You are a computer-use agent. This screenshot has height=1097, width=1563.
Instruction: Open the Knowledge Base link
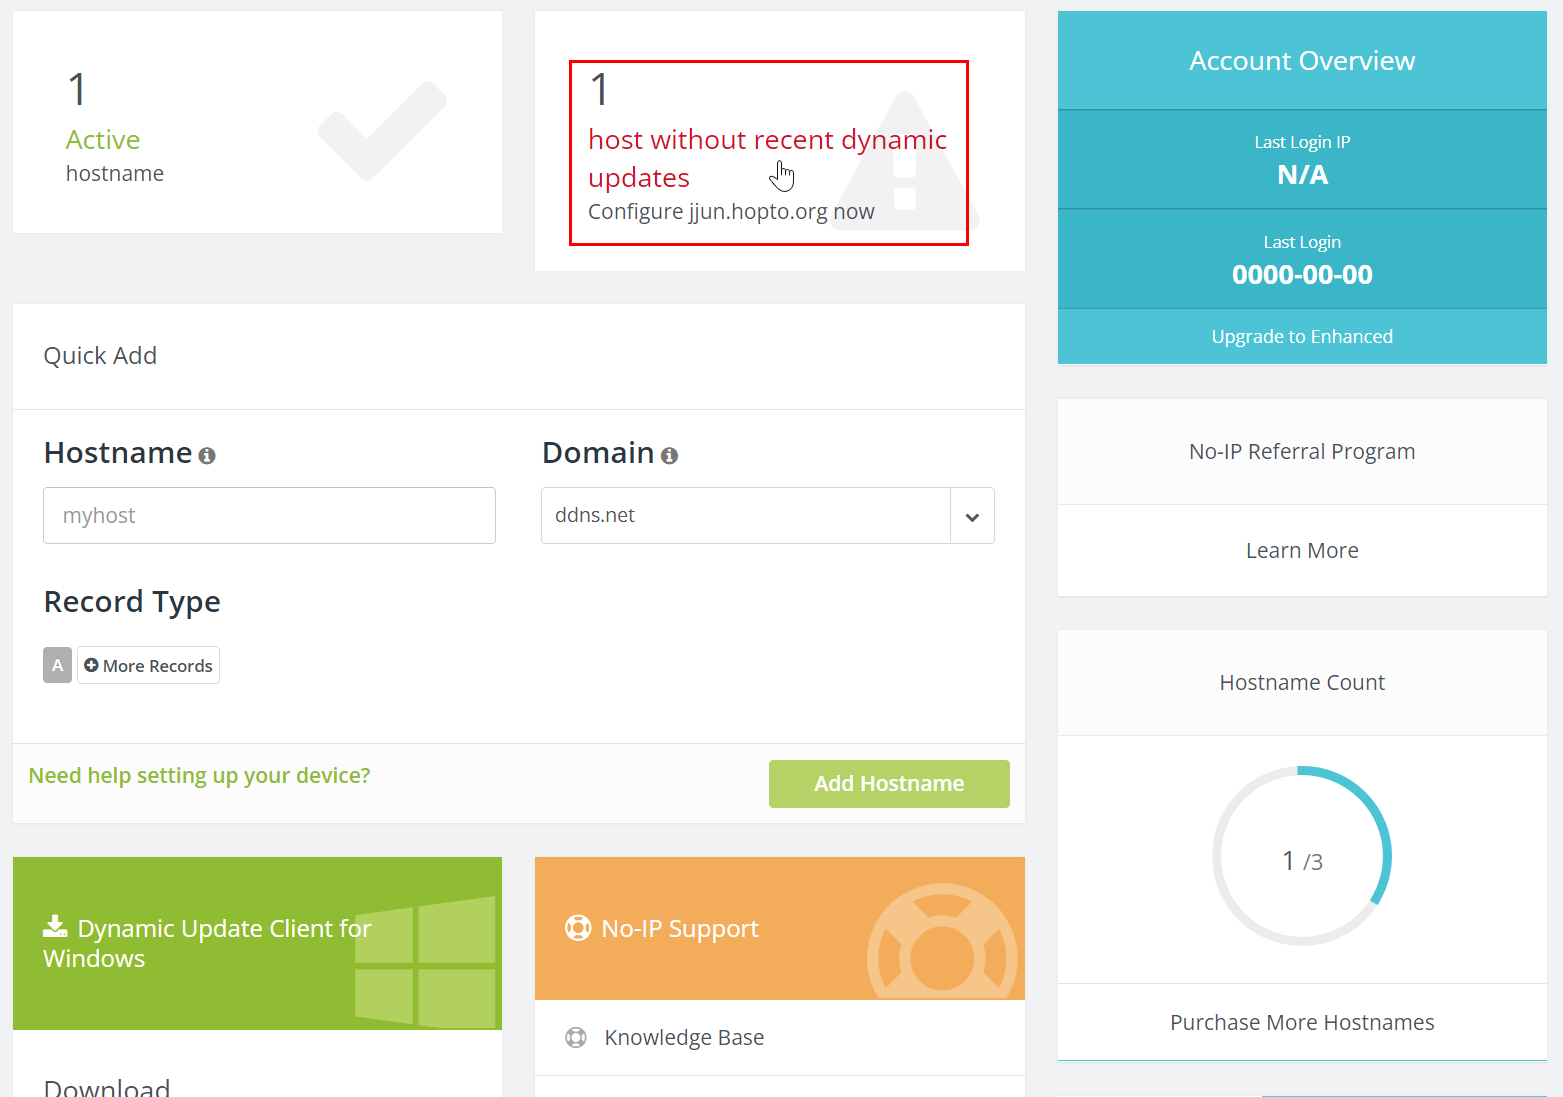point(684,1038)
